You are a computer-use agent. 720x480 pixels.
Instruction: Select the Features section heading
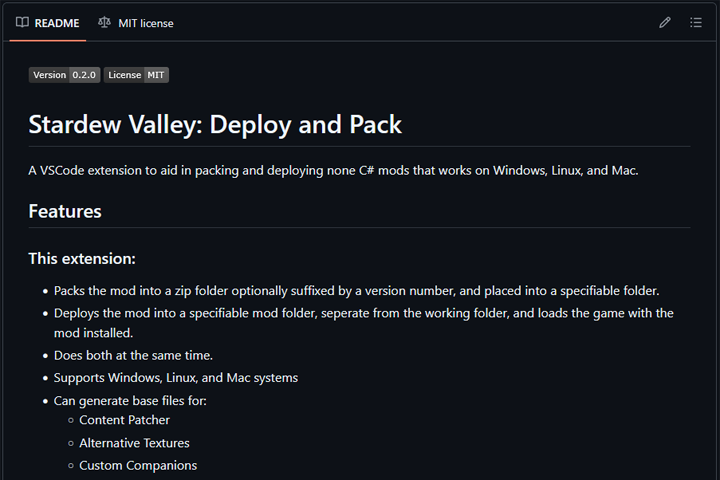(x=65, y=211)
